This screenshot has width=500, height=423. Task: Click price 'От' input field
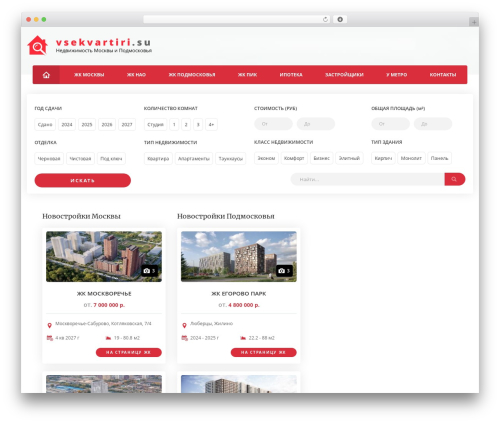(273, 124)
